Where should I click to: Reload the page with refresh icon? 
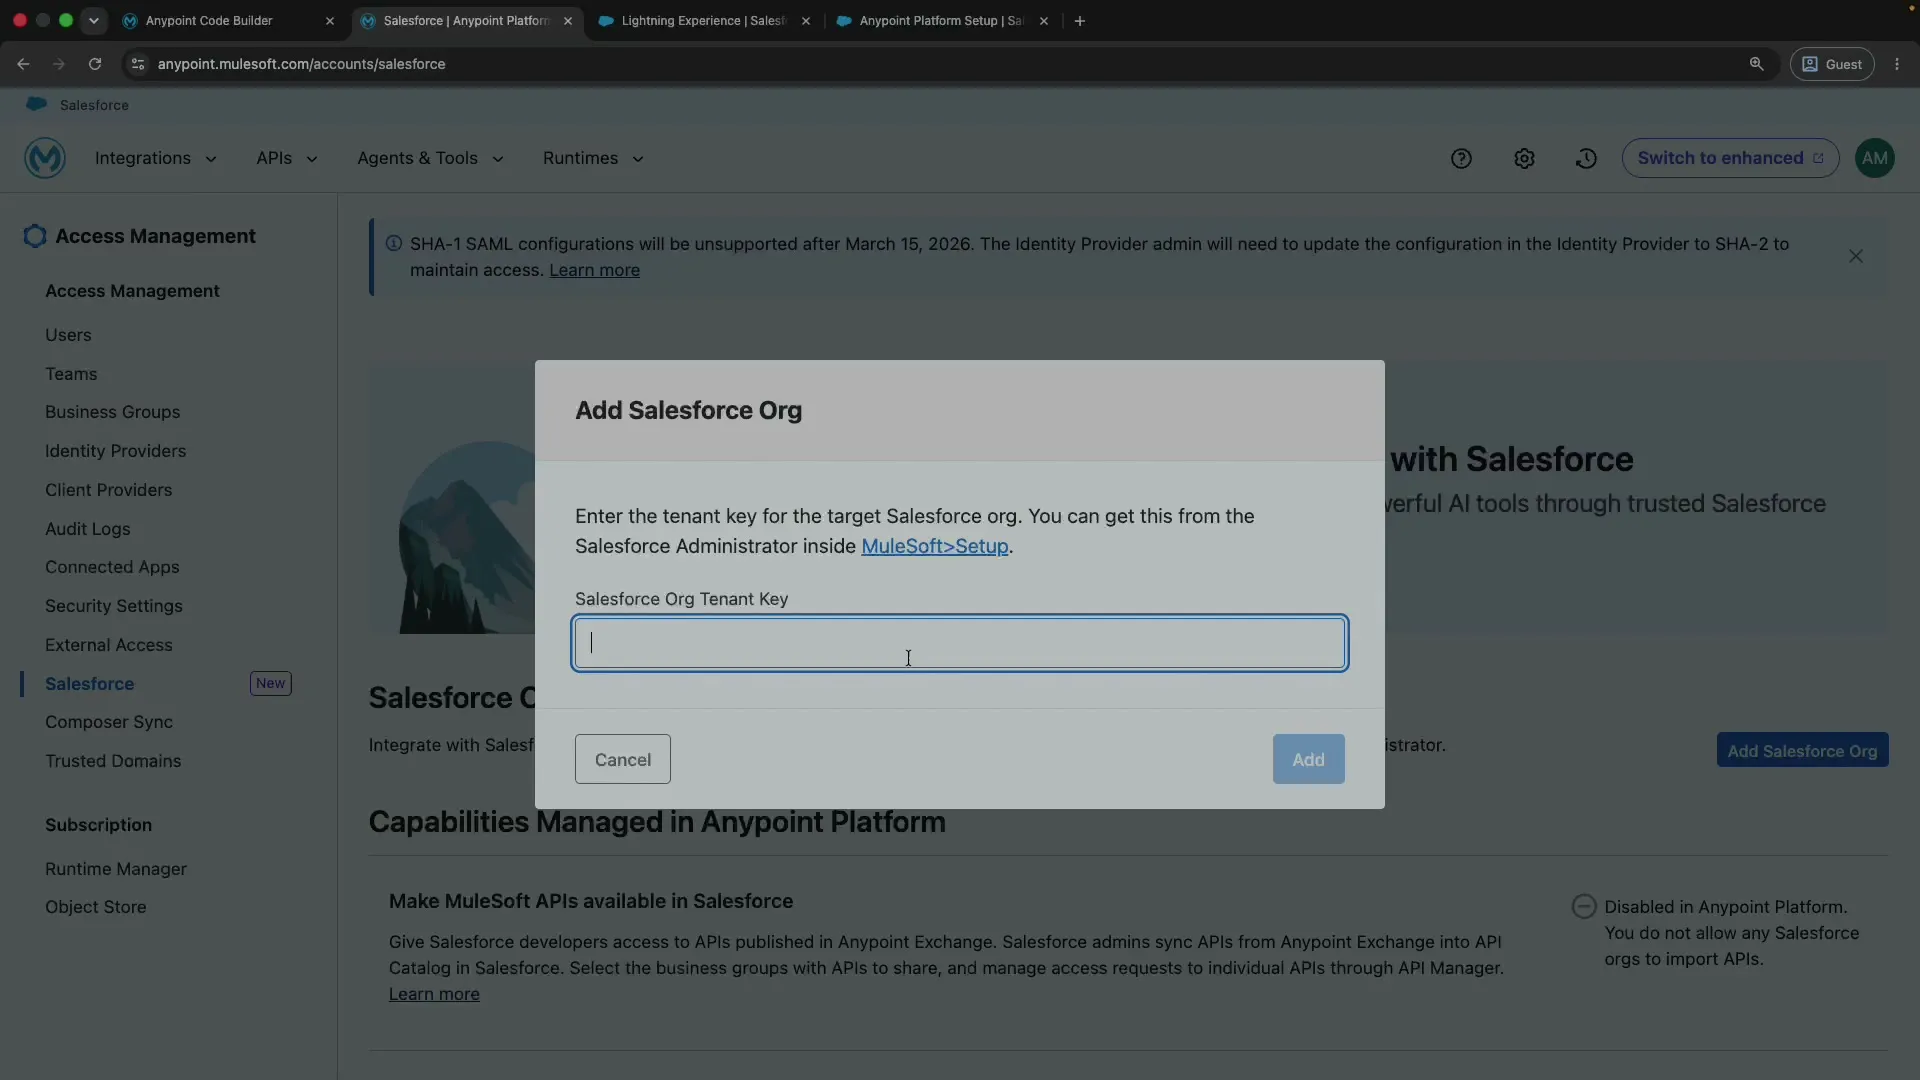pos(95,64)
